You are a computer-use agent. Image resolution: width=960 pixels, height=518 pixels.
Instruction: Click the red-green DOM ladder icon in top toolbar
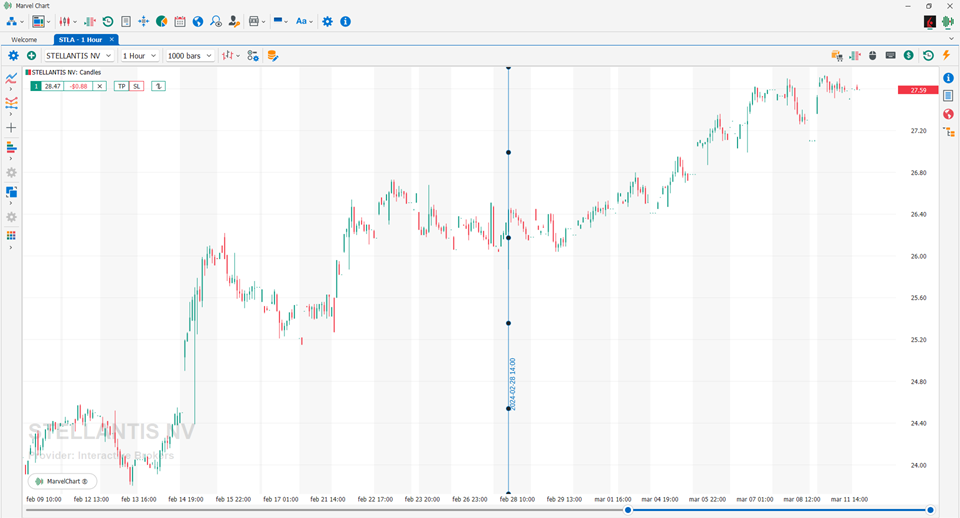coord(90,21)
